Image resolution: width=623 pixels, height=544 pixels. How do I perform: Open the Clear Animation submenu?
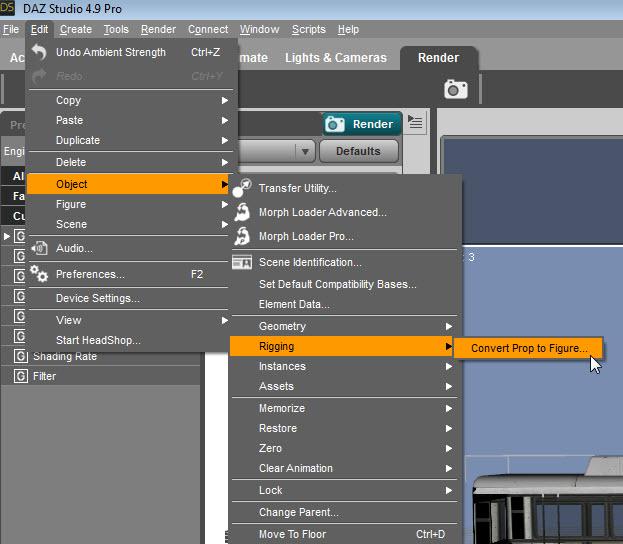coord(344,468)
